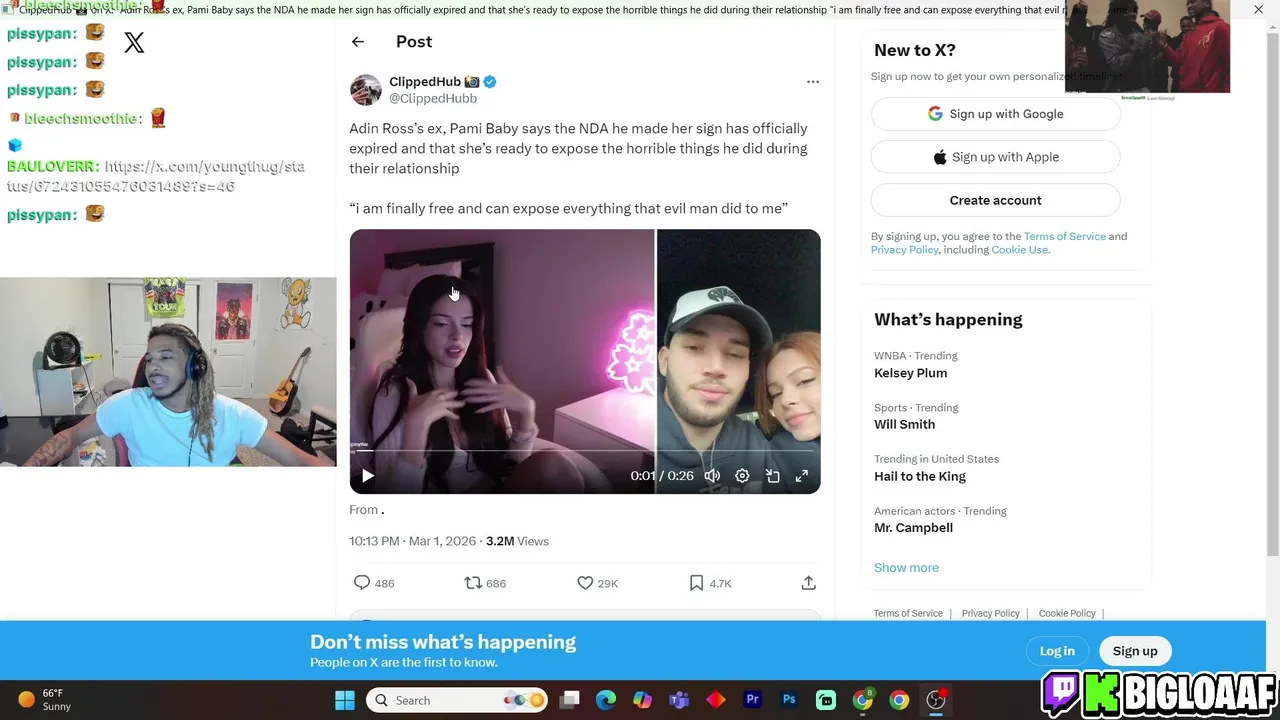
Task: Open Adobe Photoshop from taskbar
Action: (x=789, y=700)
